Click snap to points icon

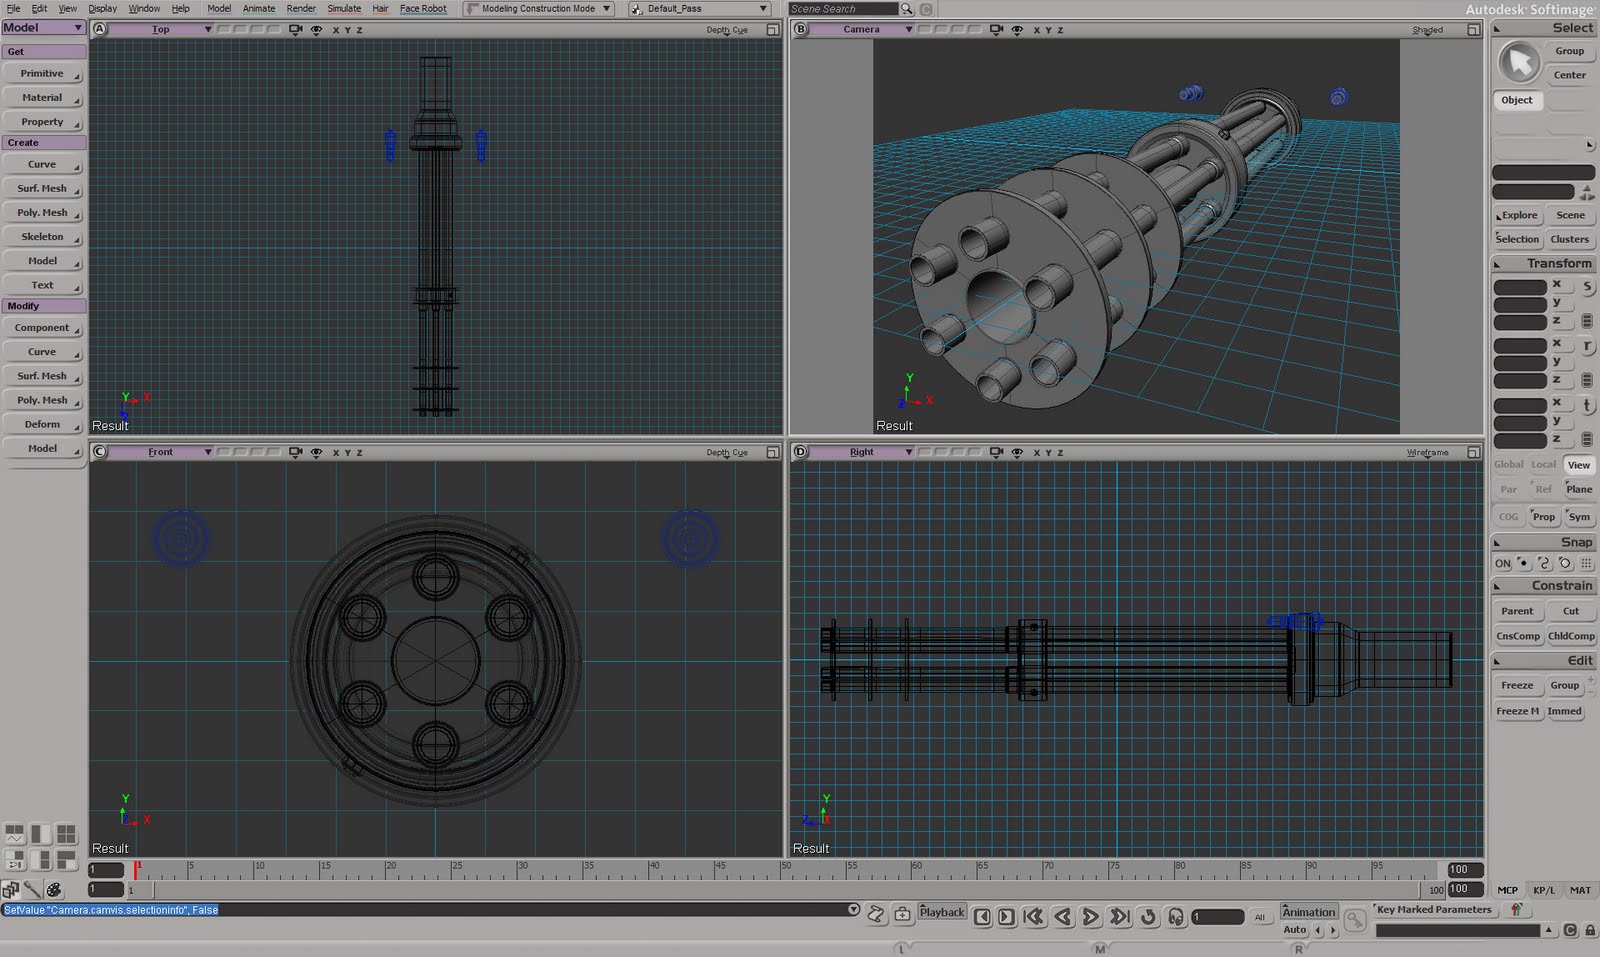[x=1523, y=563]
